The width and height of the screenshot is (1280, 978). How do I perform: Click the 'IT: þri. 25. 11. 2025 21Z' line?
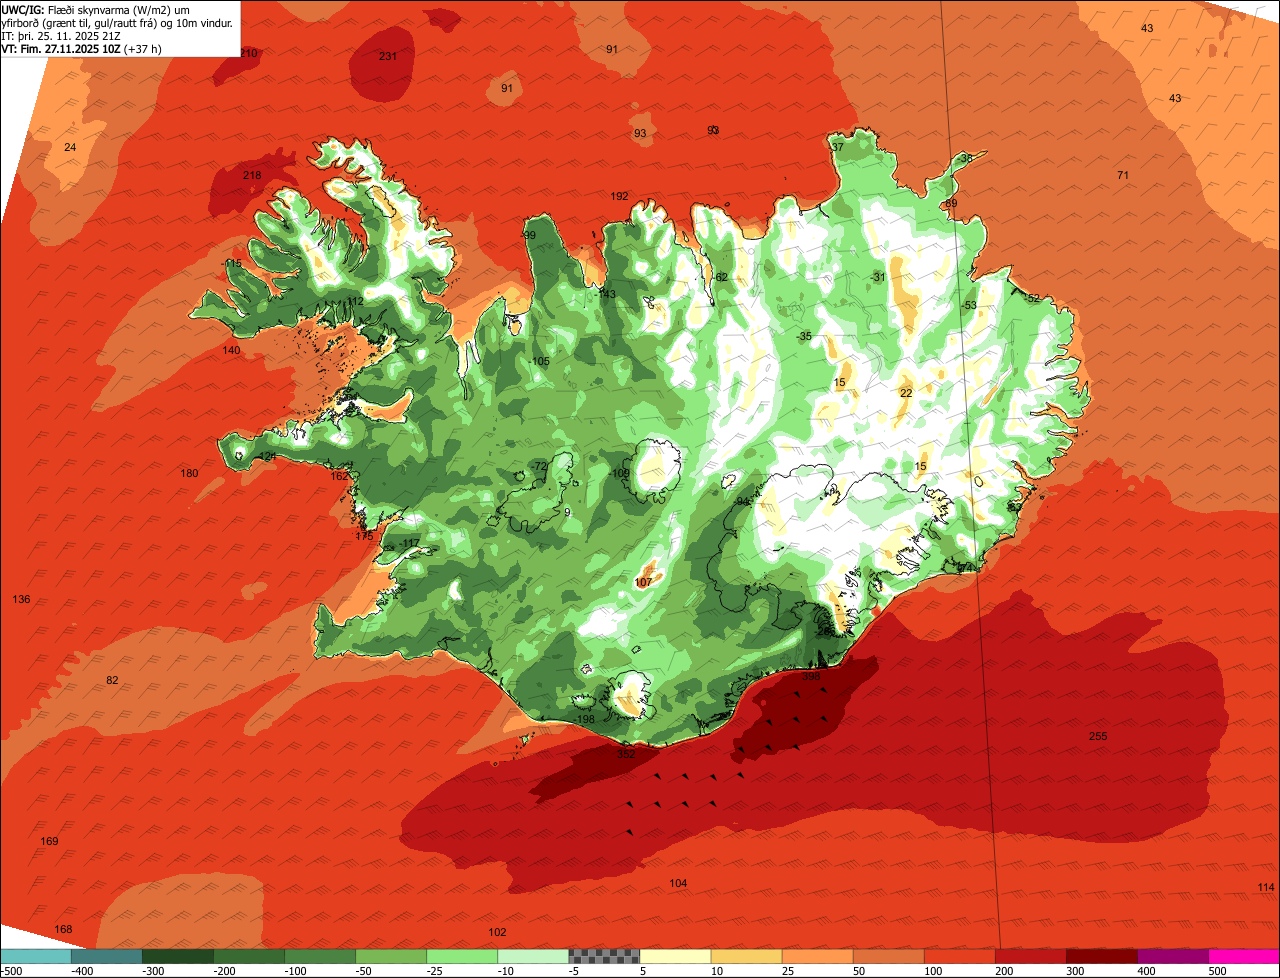(x=62, y=35)
